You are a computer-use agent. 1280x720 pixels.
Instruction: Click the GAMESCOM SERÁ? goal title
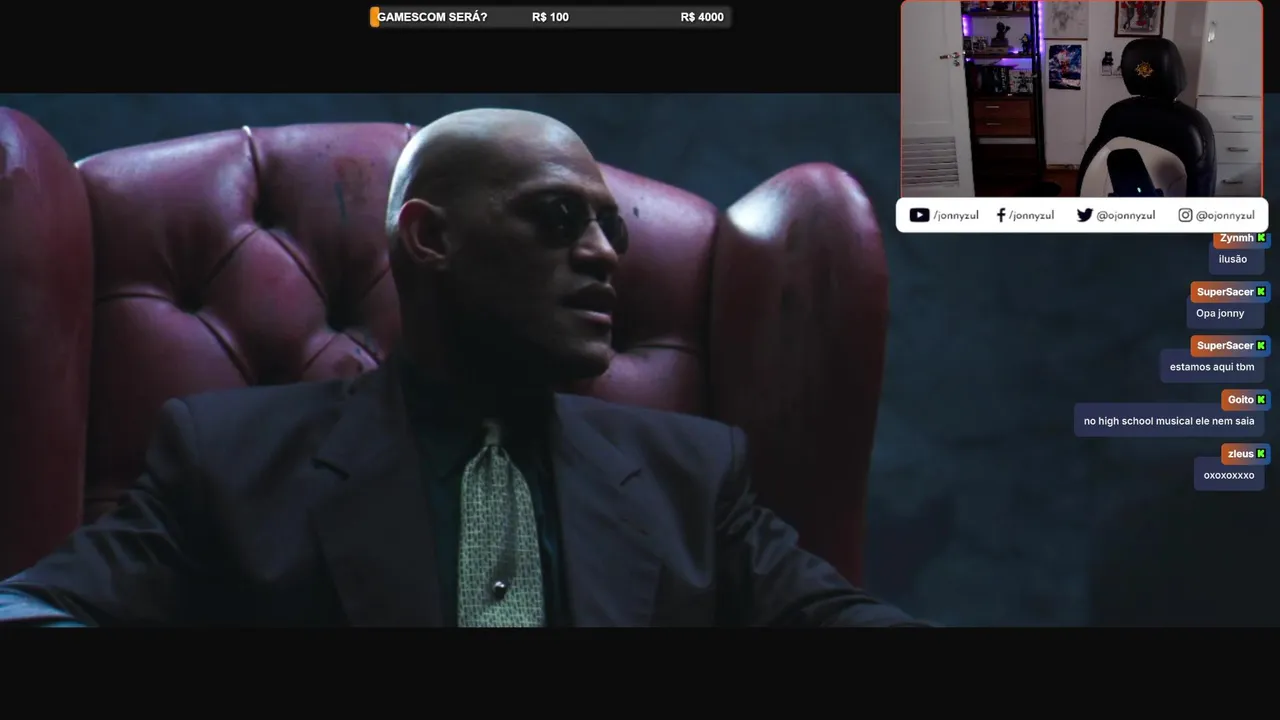tap(432, 17)
